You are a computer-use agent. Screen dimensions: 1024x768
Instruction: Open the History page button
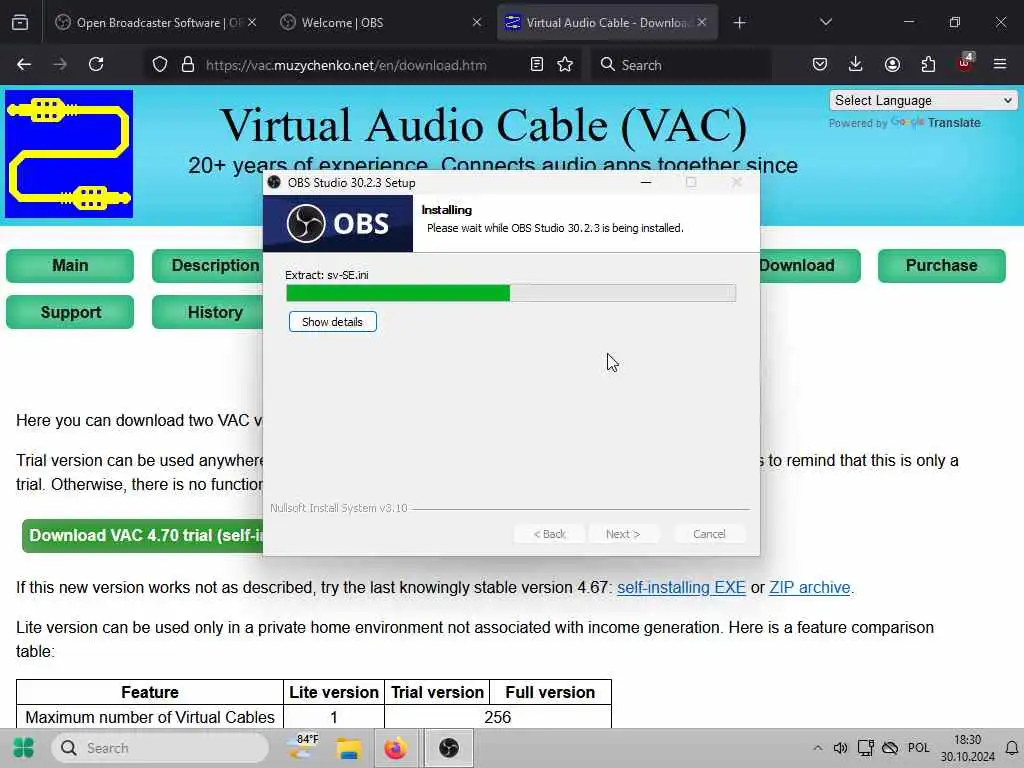click(208, 312)
